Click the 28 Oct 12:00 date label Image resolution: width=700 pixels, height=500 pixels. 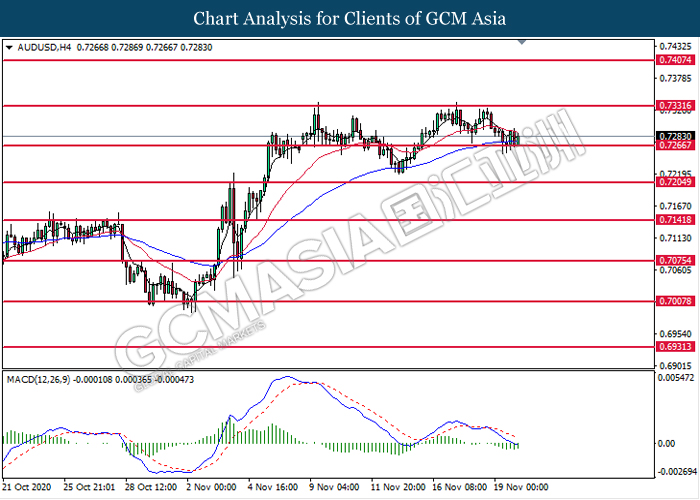150,487
